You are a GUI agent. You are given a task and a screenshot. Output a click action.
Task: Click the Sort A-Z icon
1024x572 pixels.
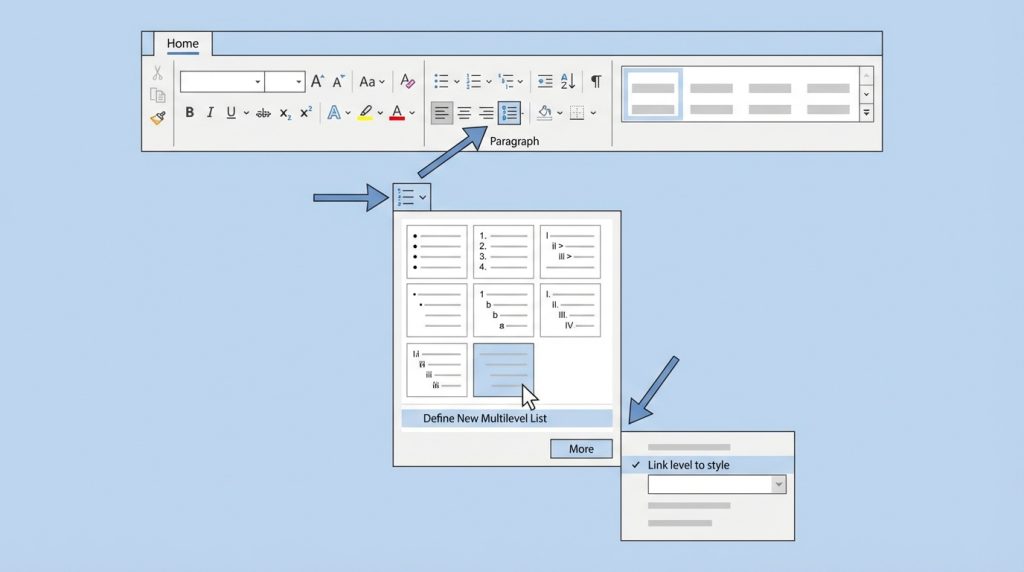pos(568,81)
